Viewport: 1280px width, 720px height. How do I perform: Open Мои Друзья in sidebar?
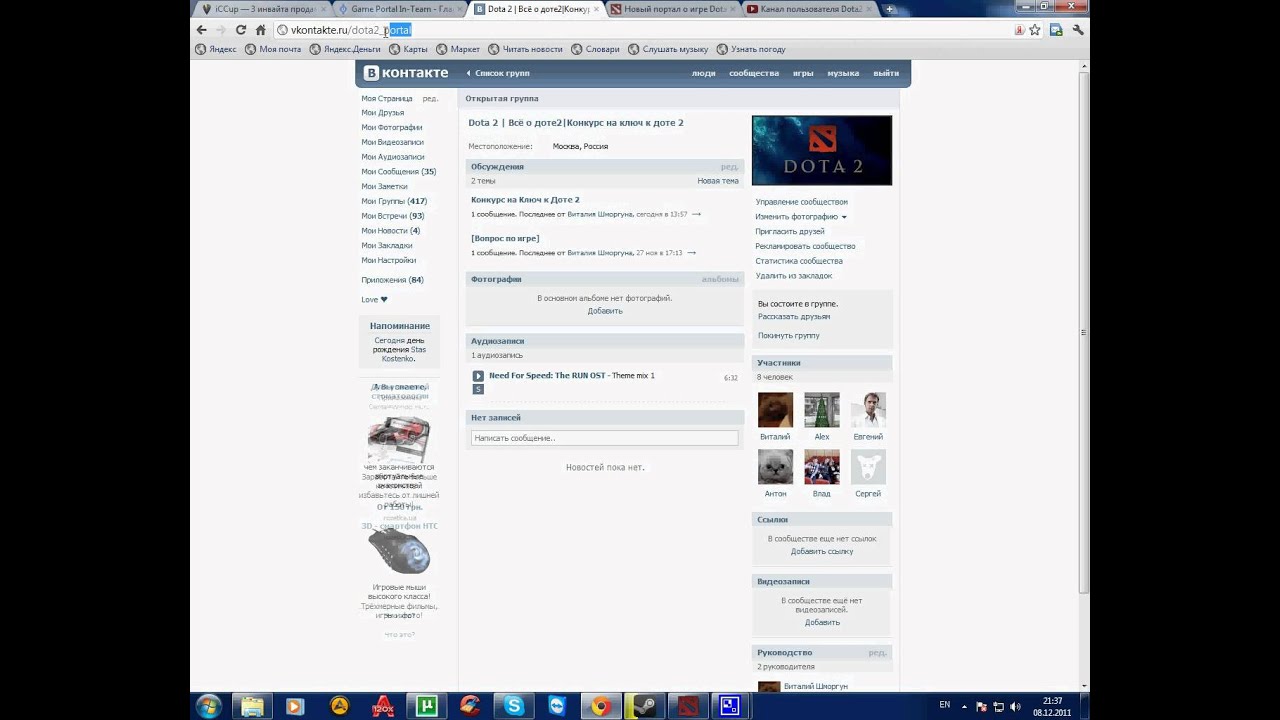click(383, 113)
